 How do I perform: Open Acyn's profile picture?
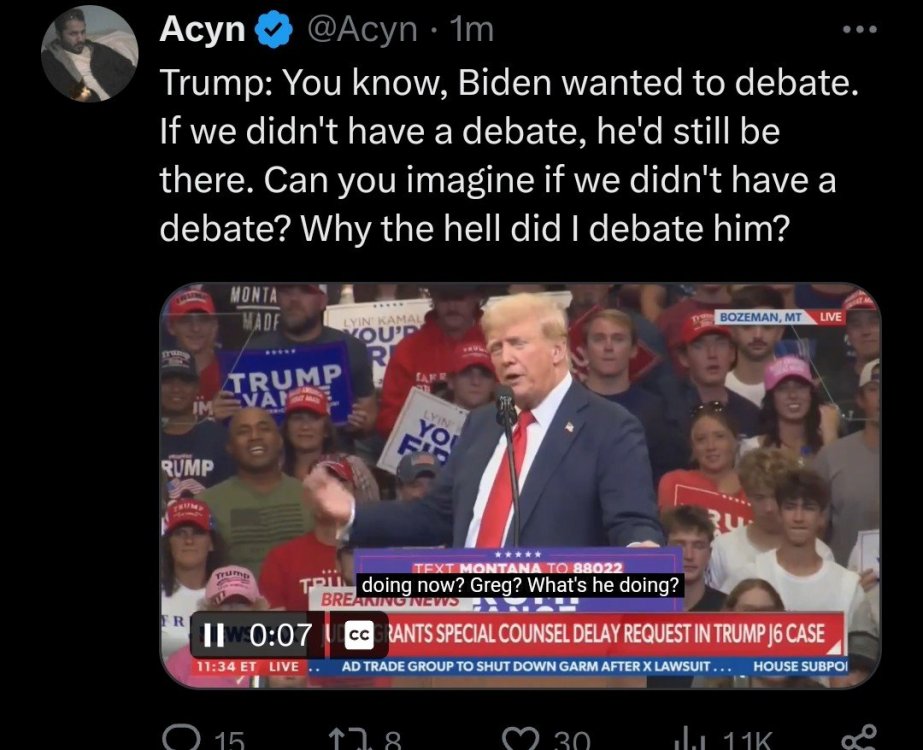[x=89, y=54]
